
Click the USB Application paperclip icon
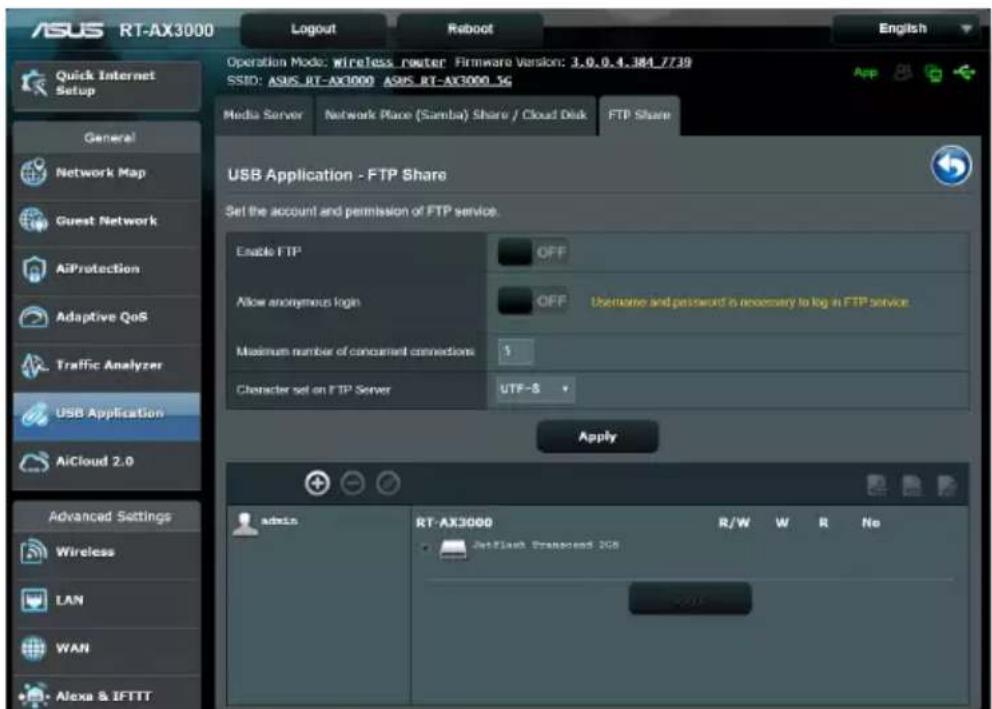[34, 414]
